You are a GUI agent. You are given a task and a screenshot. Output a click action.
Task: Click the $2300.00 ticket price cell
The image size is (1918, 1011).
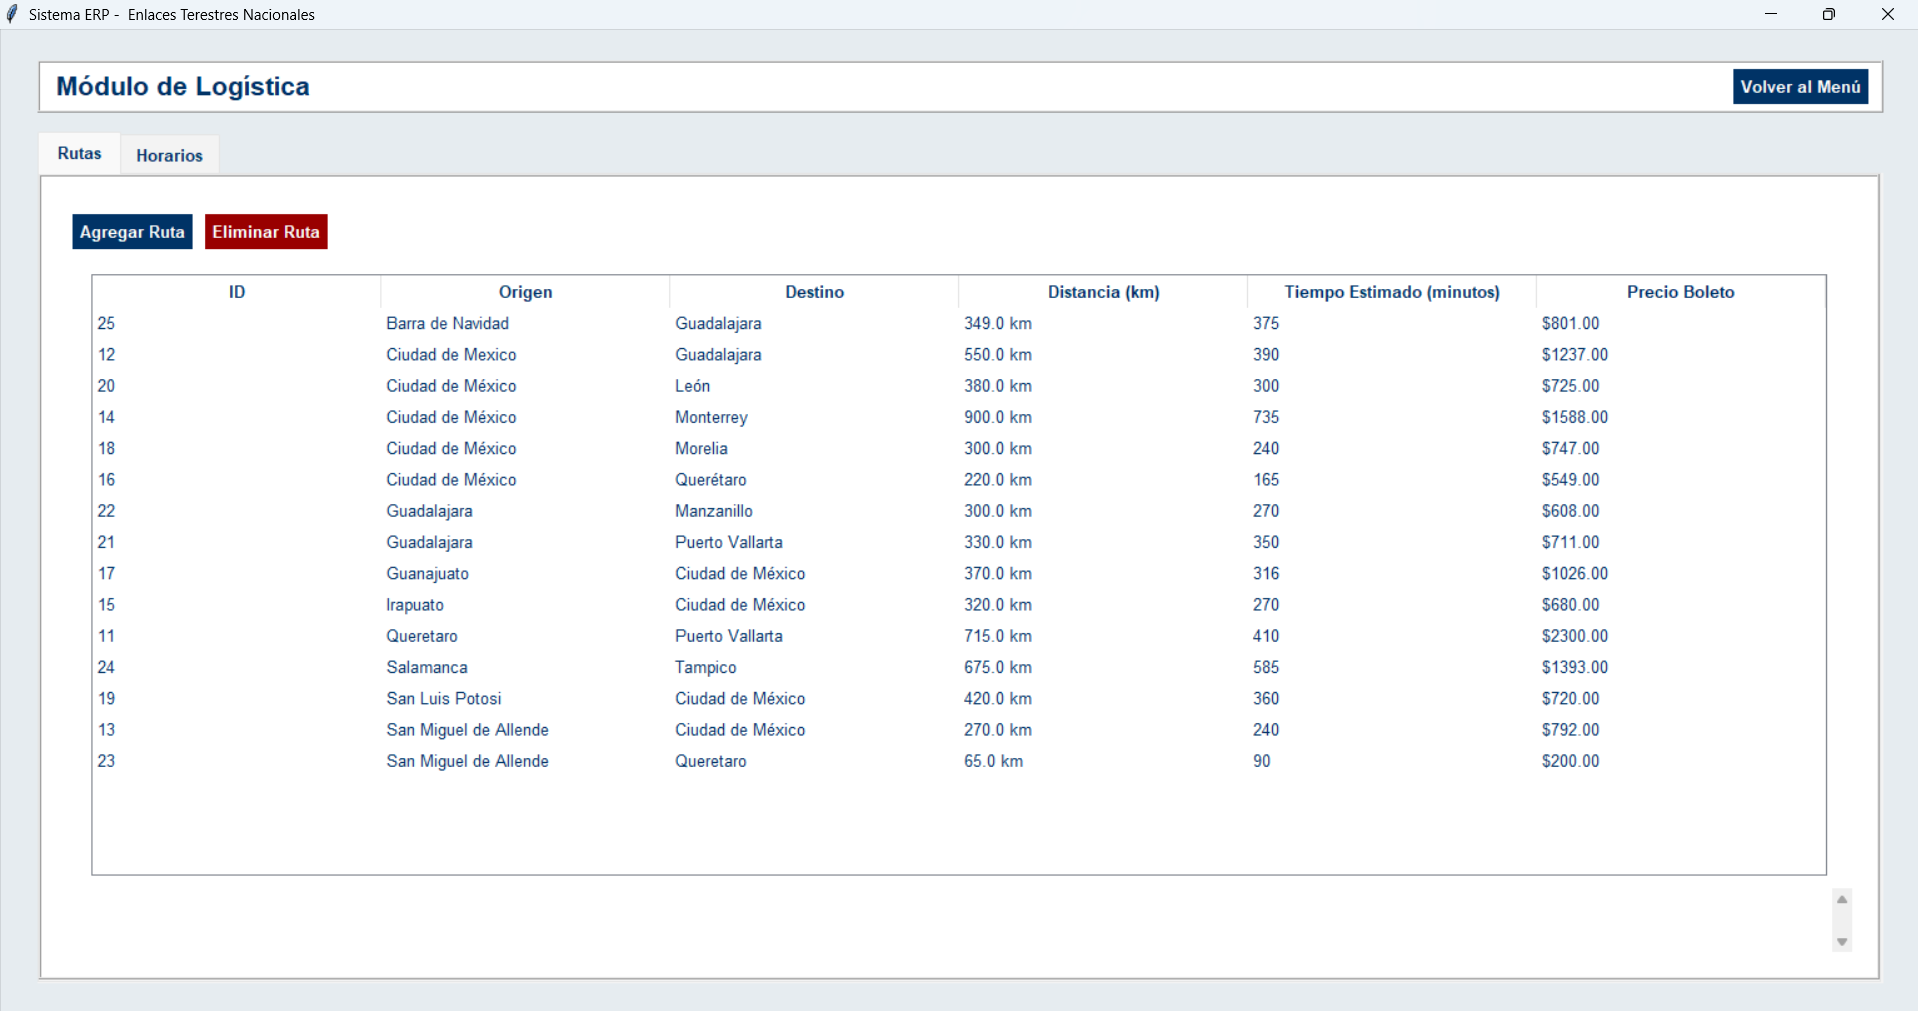click(x=1575, y=636)
